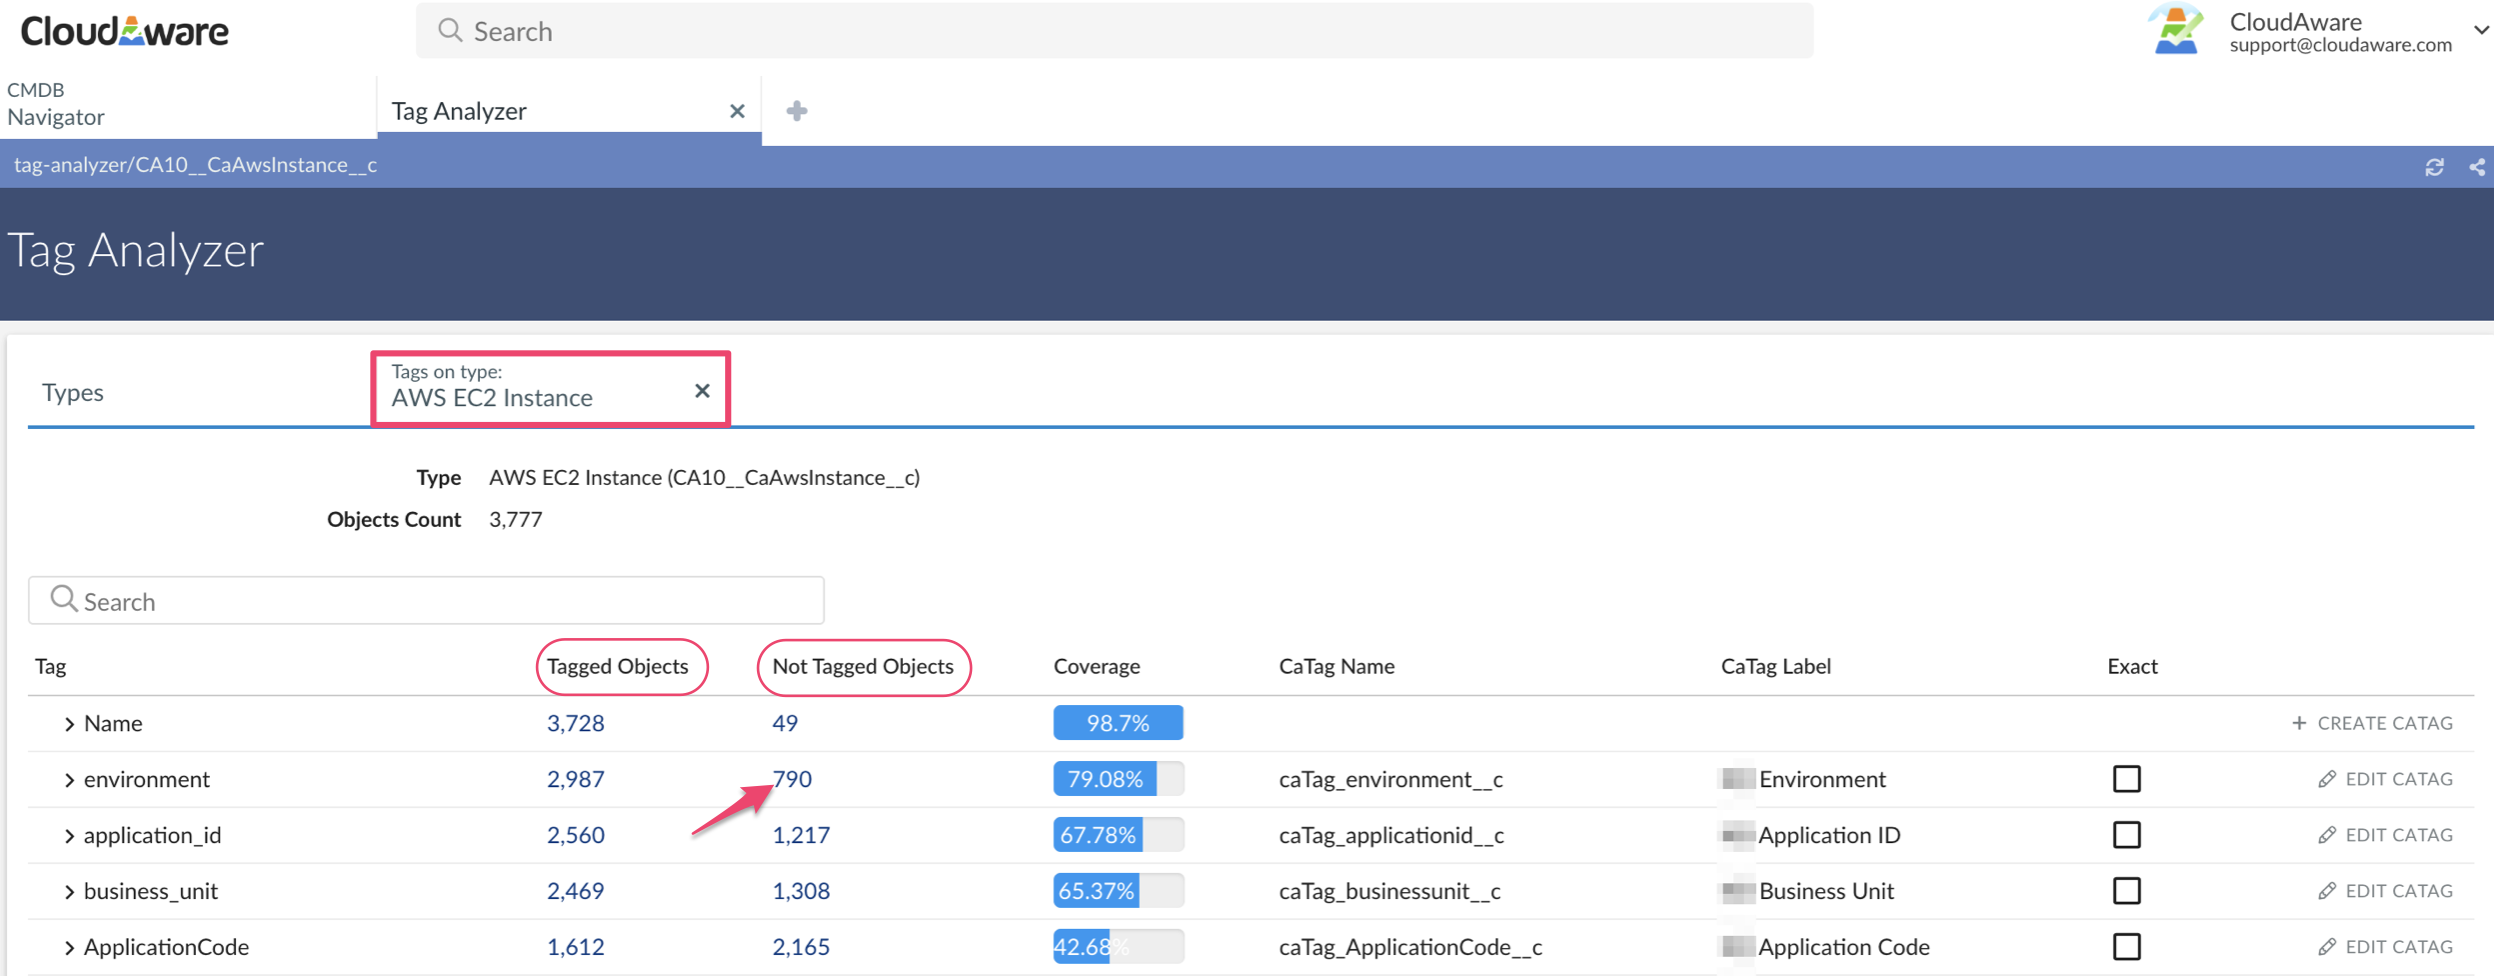Select the Tag Analyzer tab
2494x976 pixels.
click(568, 111)
